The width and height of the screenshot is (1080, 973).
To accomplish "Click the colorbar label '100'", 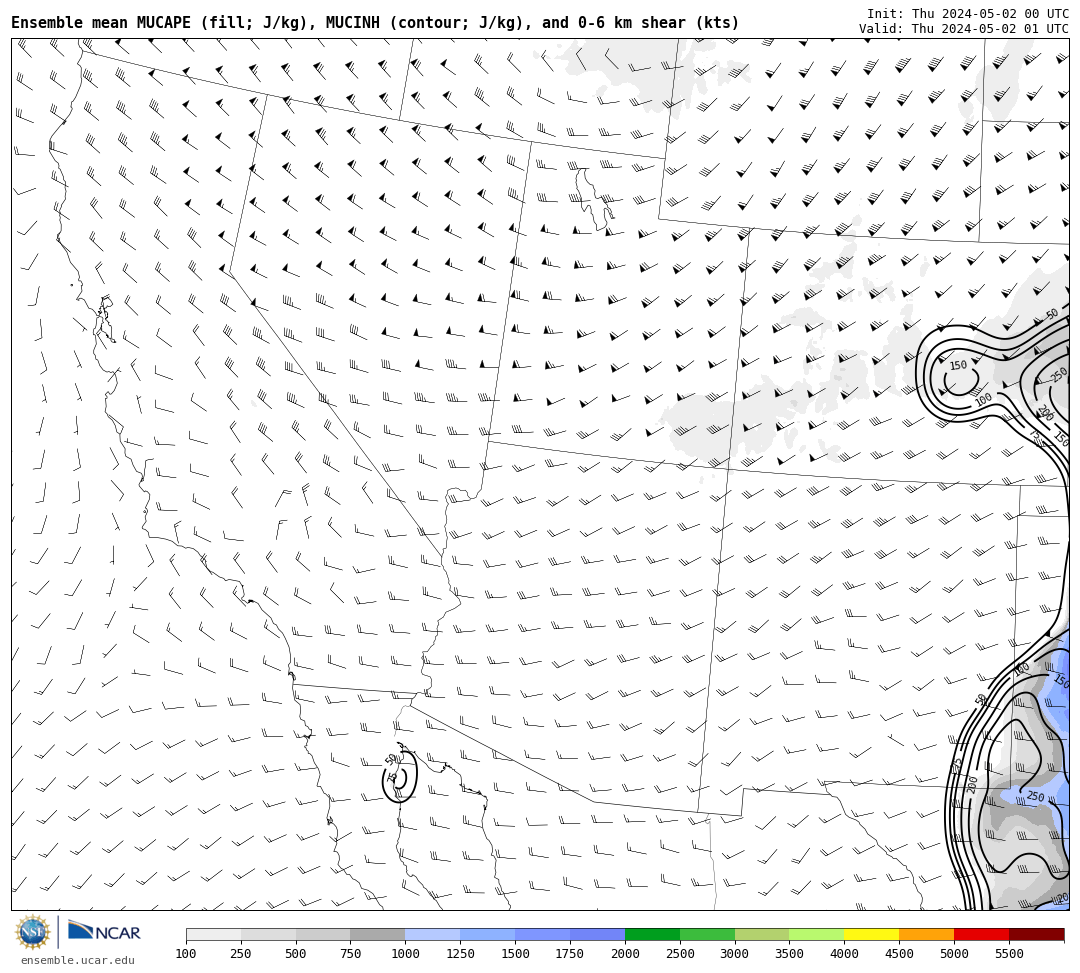I will click(x=186, y=954).
